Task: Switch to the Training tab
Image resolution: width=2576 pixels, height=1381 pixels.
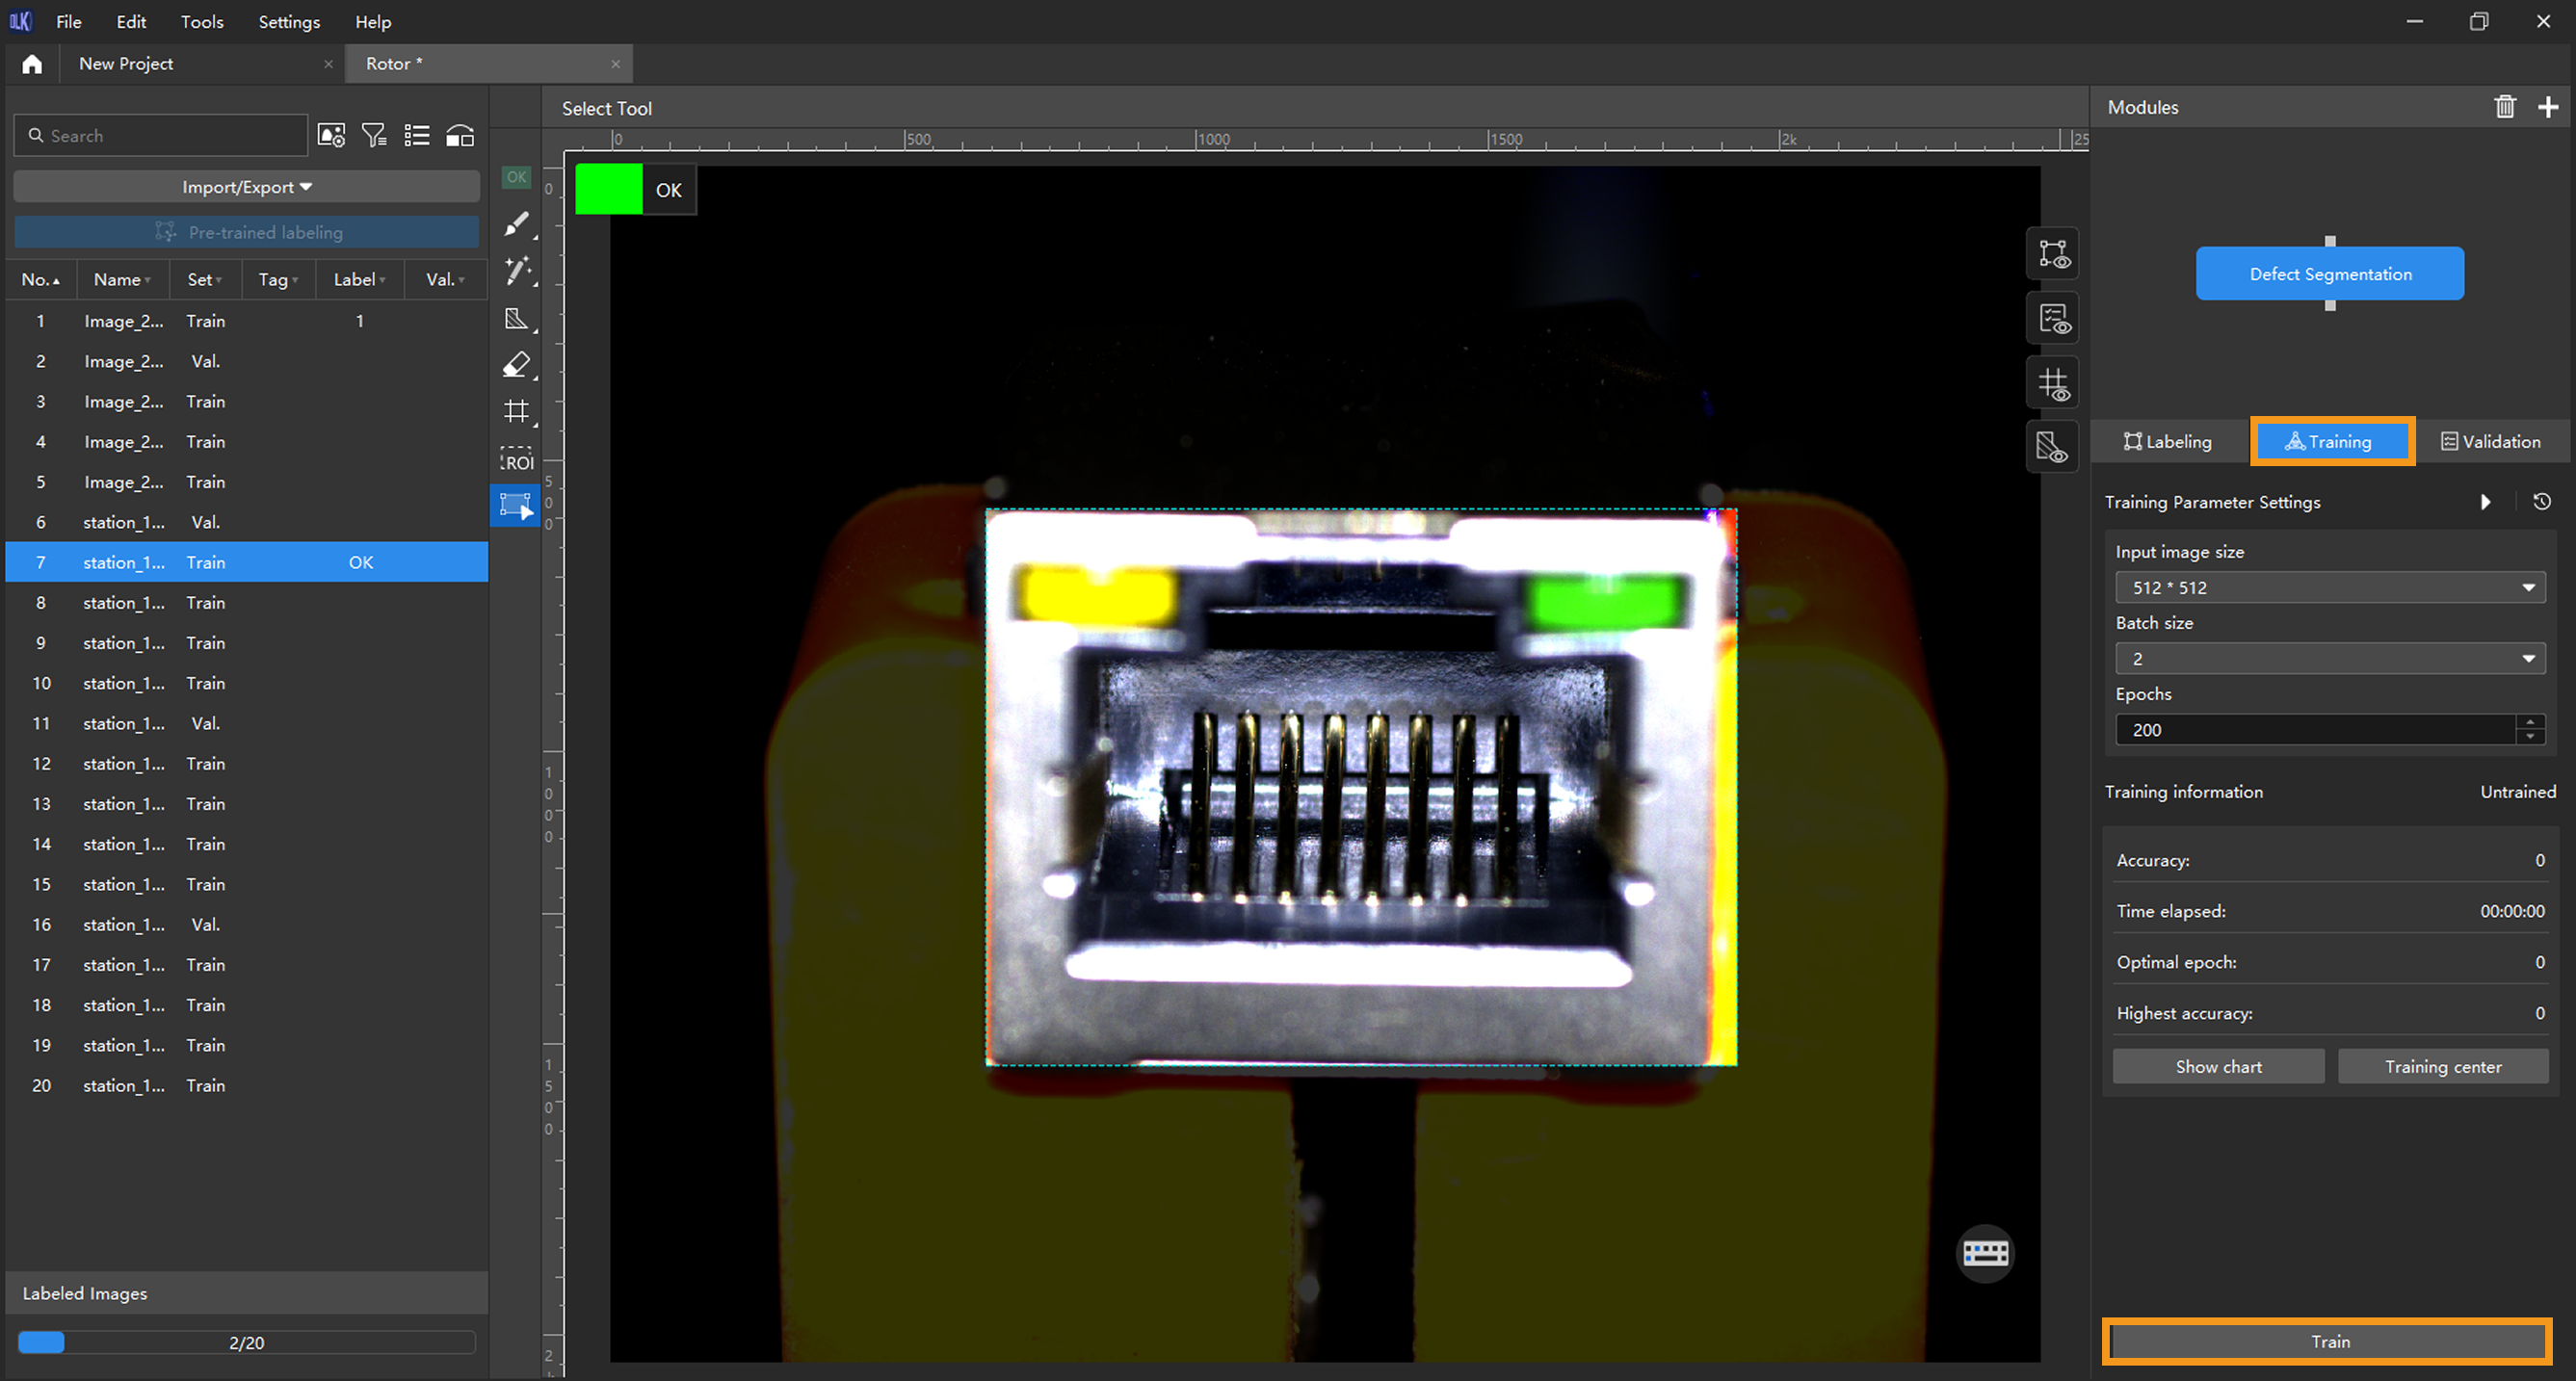Action: (x=2331, y=442)
